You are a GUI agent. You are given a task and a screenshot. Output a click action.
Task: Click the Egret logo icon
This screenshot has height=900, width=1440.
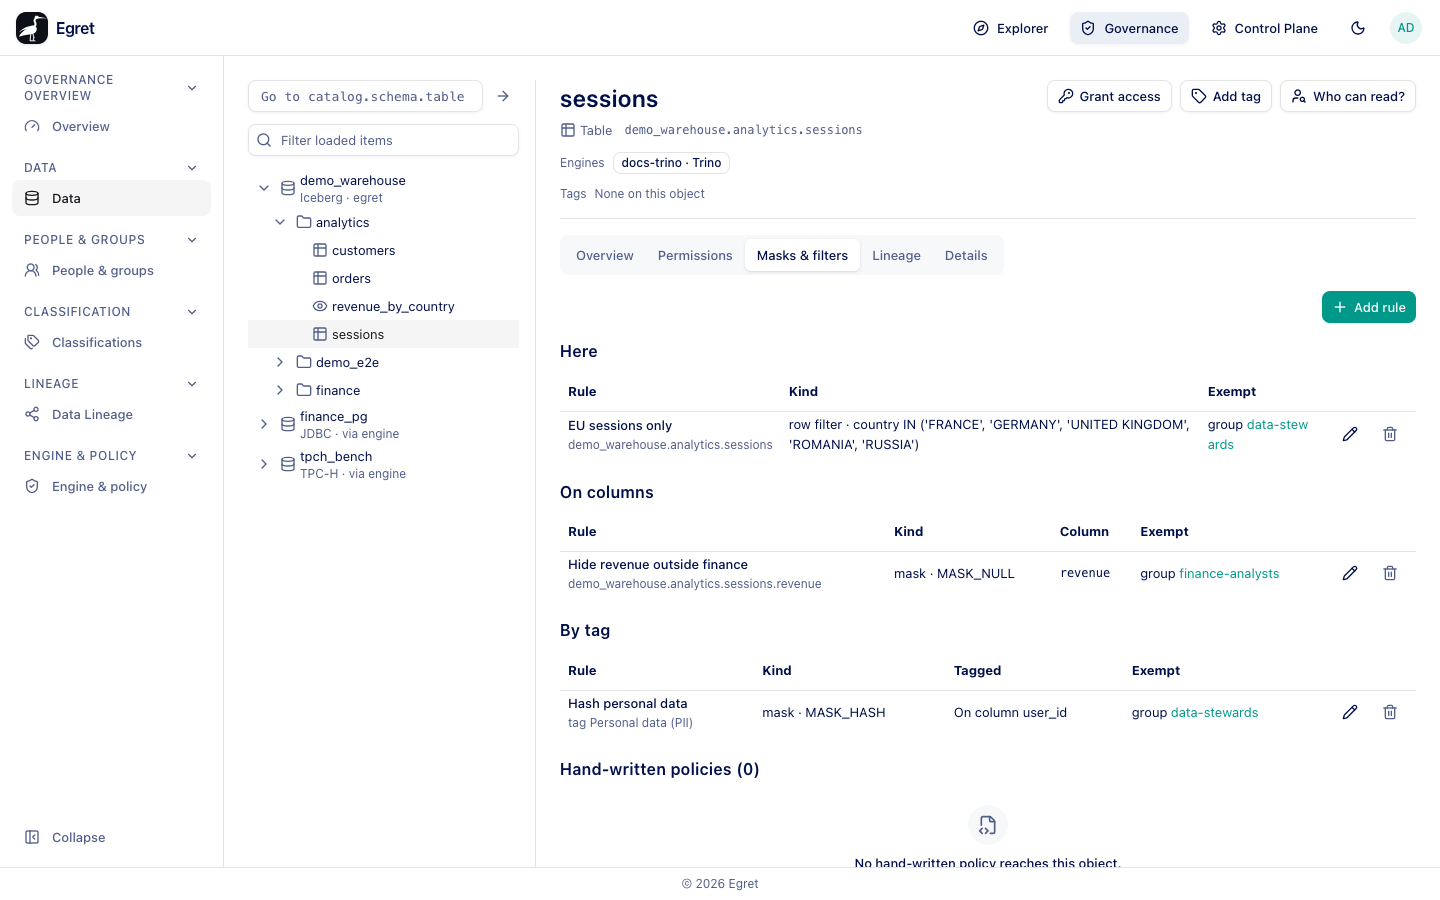point(32,28)
